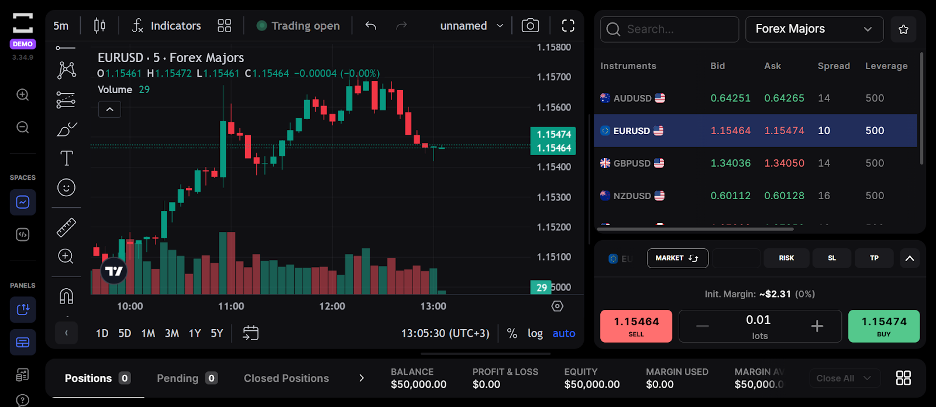
Task: Toggle the order ticket panel icon under PANELS
Action: (x=23, y=310)
